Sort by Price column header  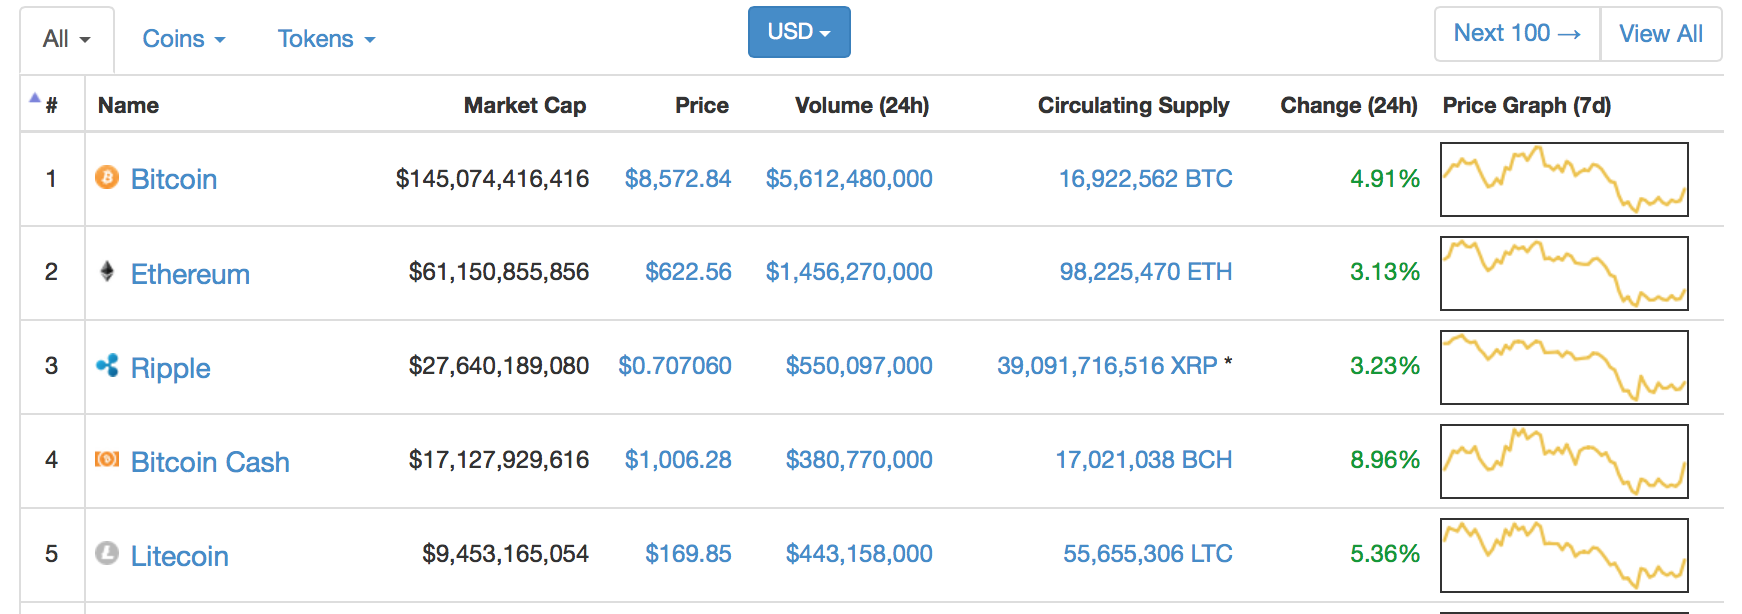702,105
